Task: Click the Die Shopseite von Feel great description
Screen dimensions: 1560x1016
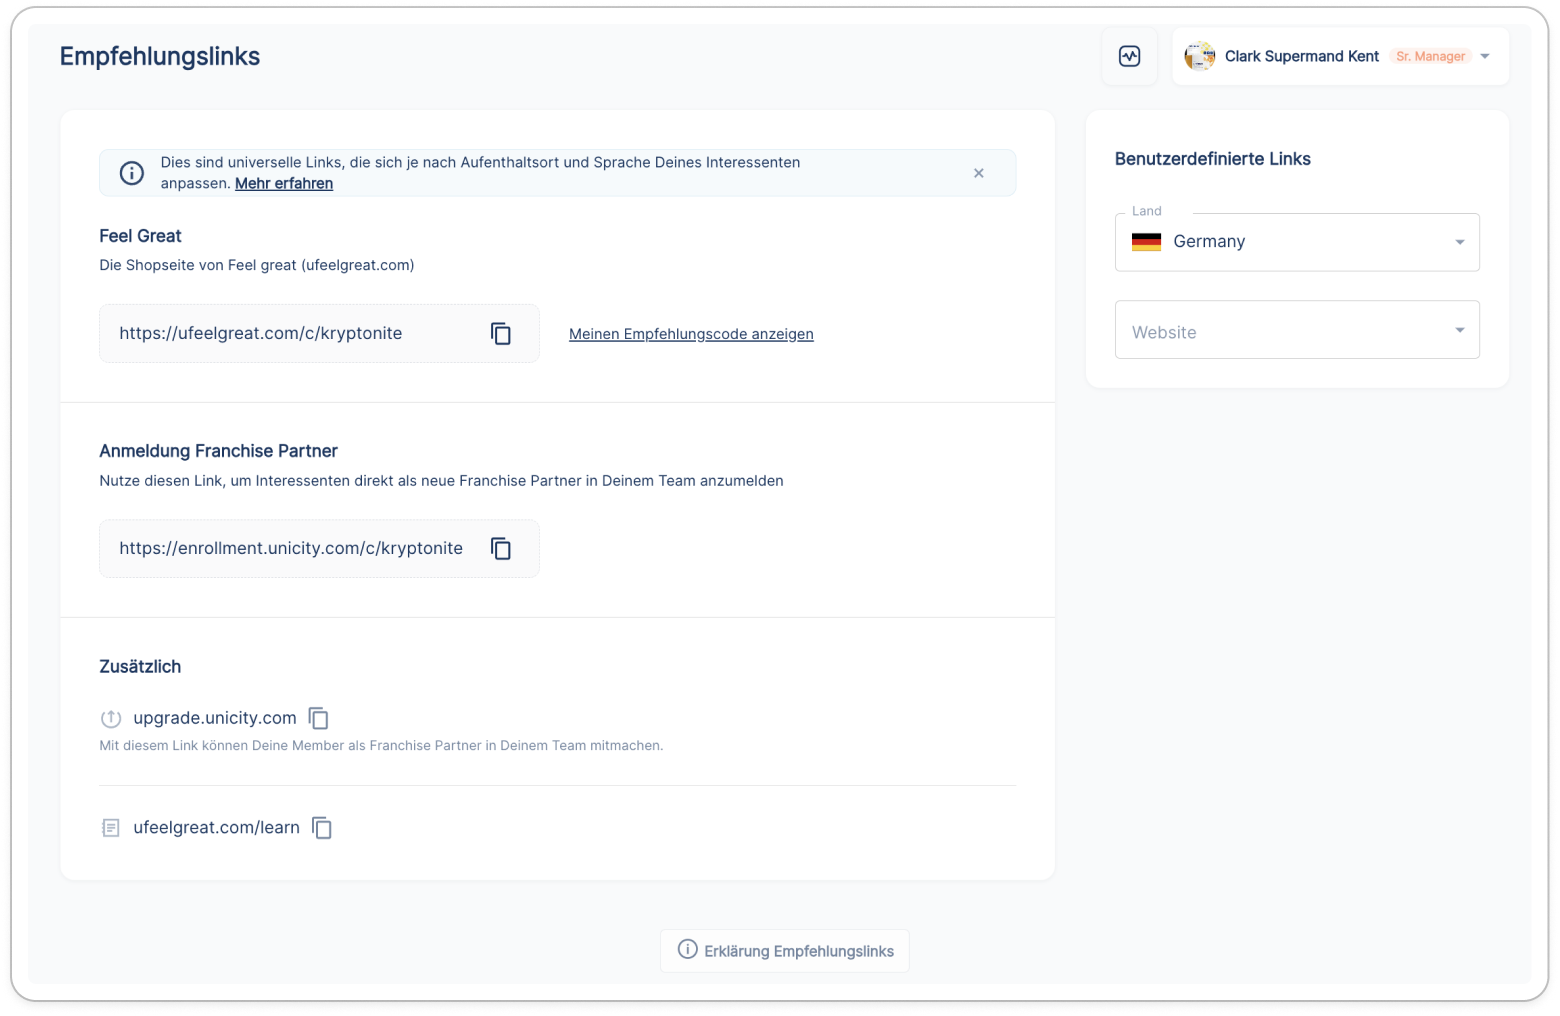Action: pyautogui.click(x=256, y=265)
